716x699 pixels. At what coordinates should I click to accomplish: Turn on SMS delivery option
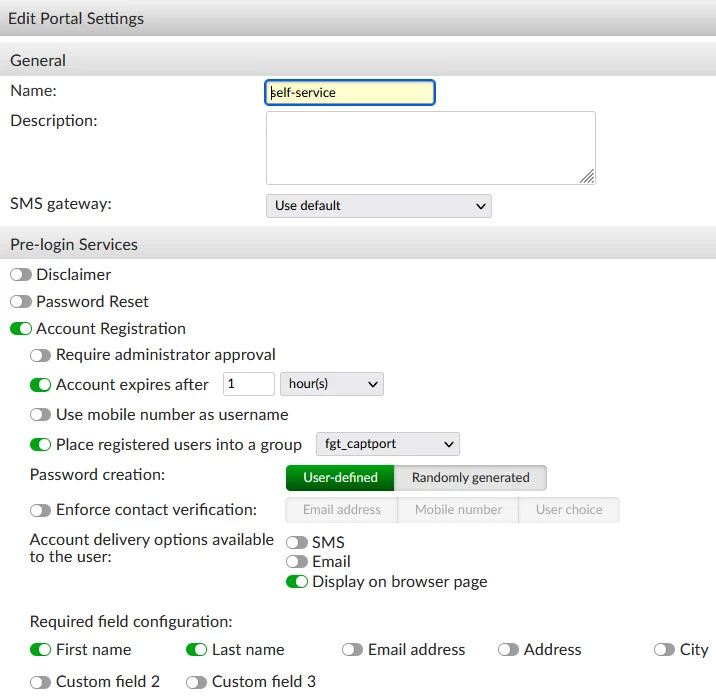coord(297,542)
